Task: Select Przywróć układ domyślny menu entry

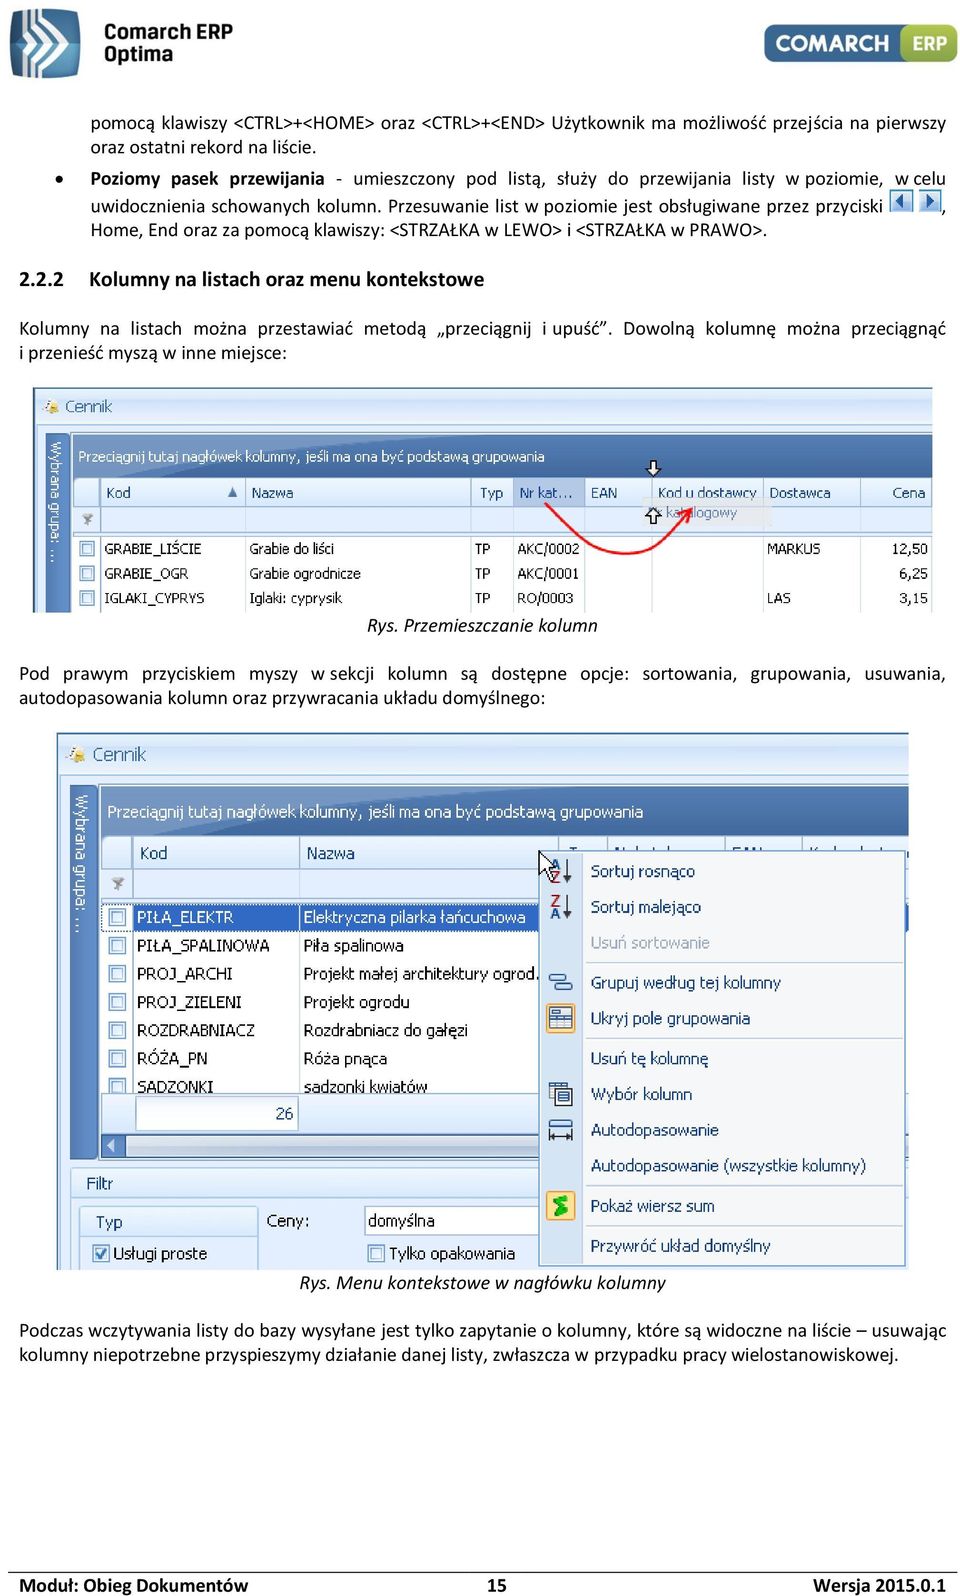Action: tap(680, 1246)
